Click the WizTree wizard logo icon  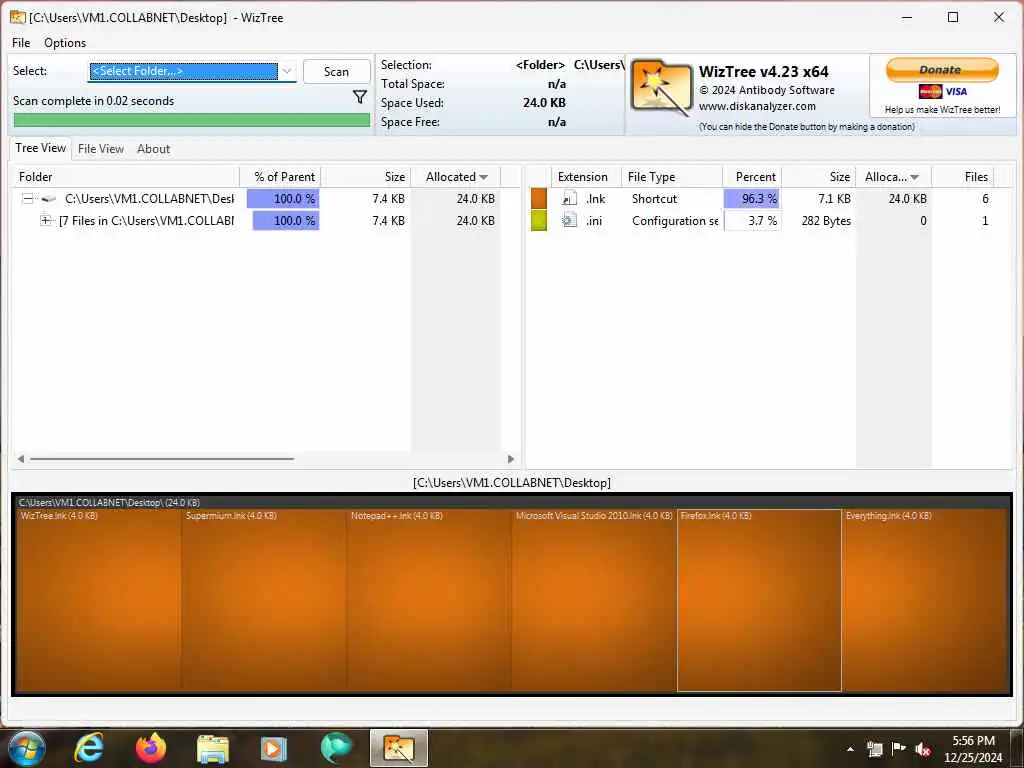pos(661,88)
